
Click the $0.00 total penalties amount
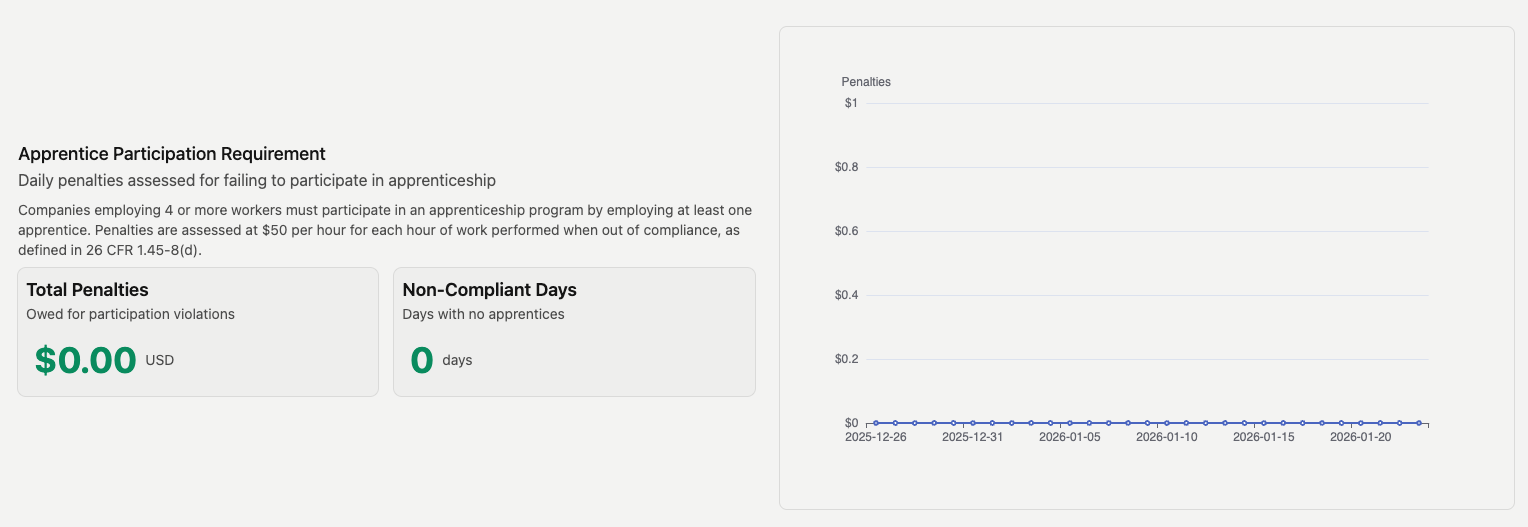point(86,360)
